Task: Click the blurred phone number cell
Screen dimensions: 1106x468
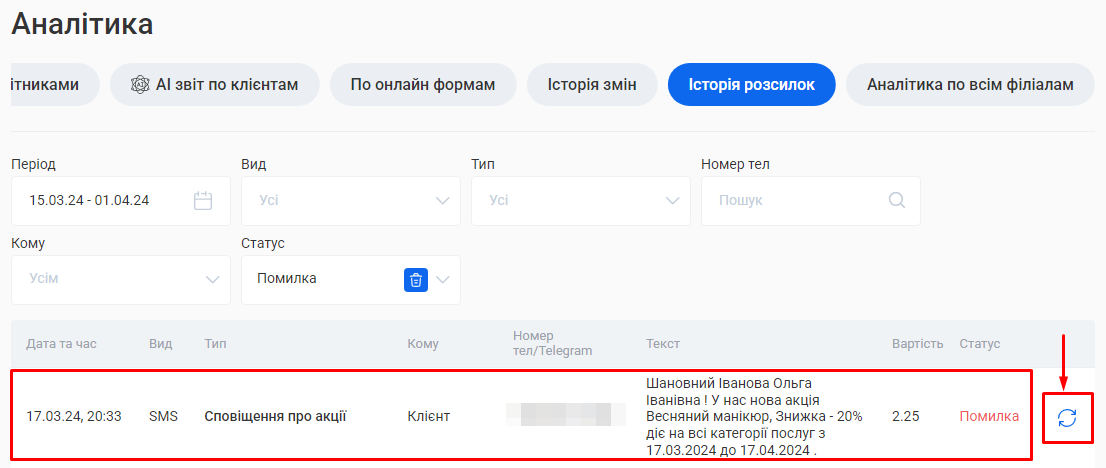Action: 566,414
